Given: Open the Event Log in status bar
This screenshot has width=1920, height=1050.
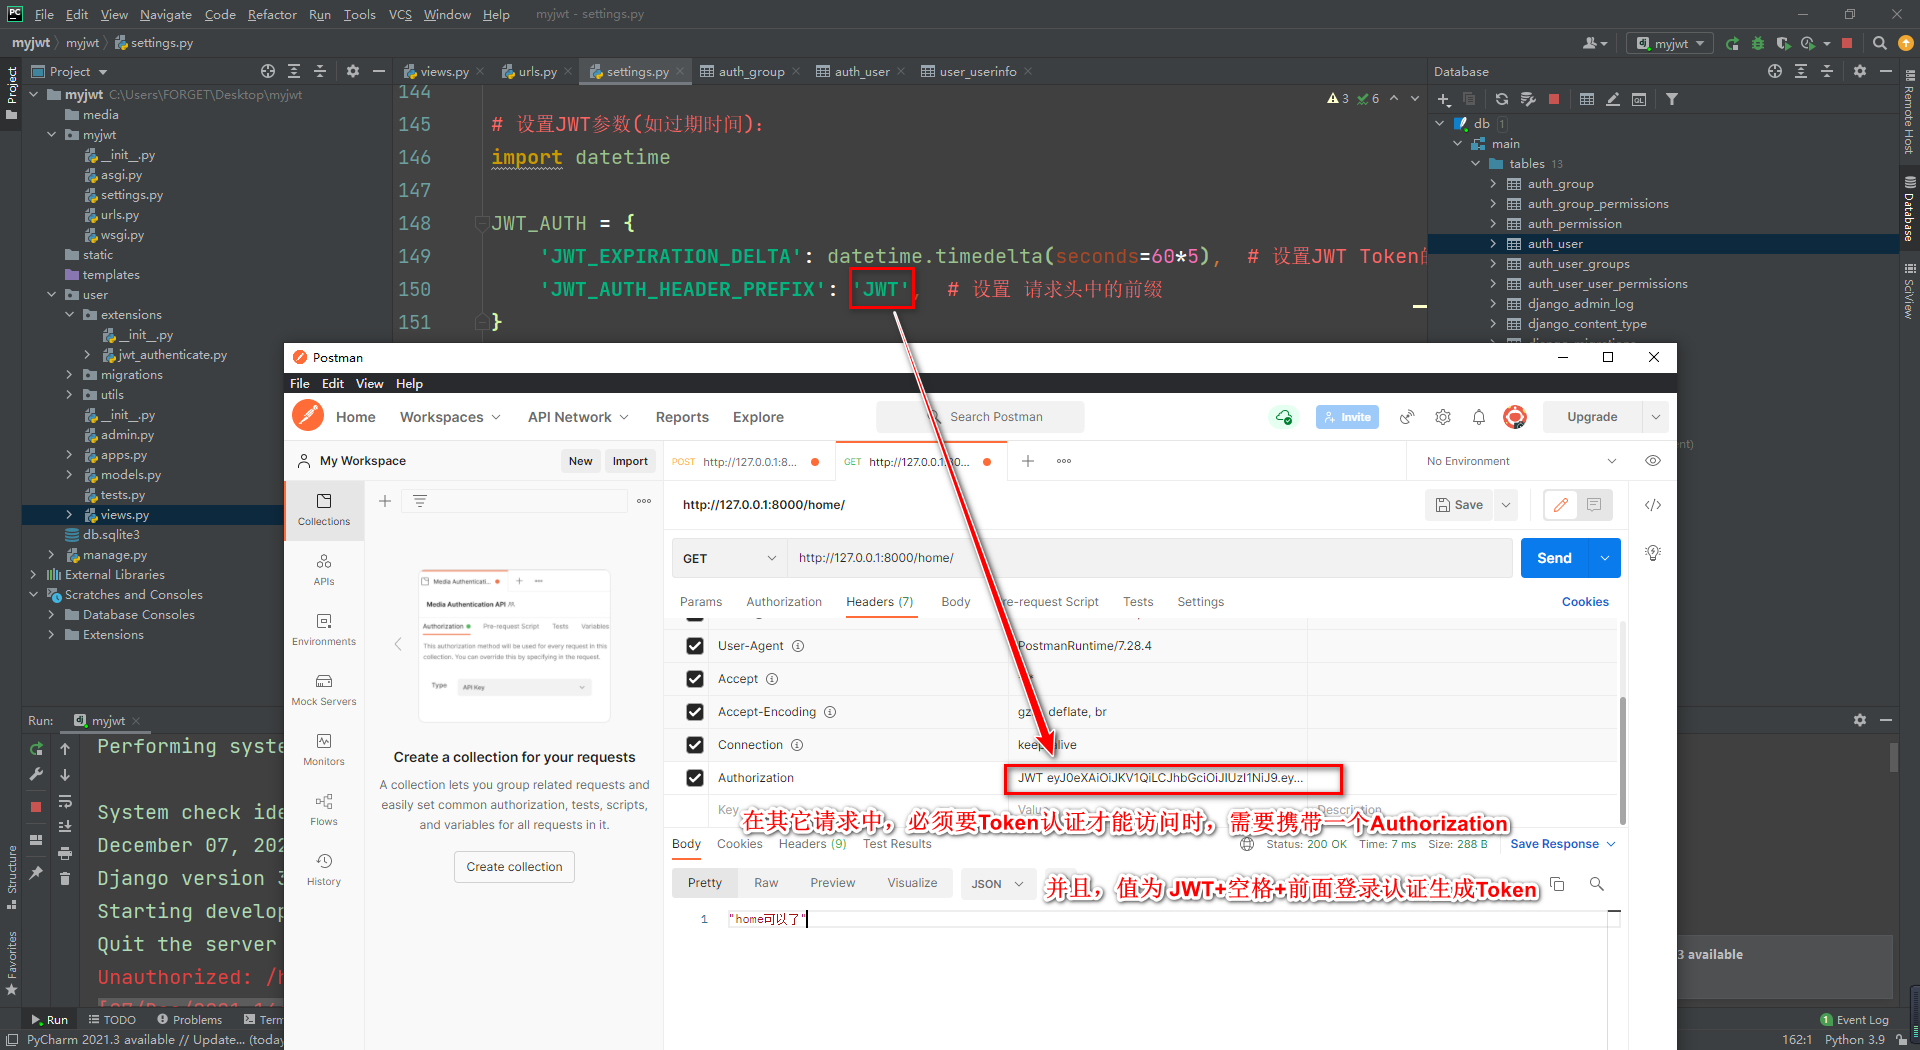Looking at the screenshot, I should coord(1855,1020).
